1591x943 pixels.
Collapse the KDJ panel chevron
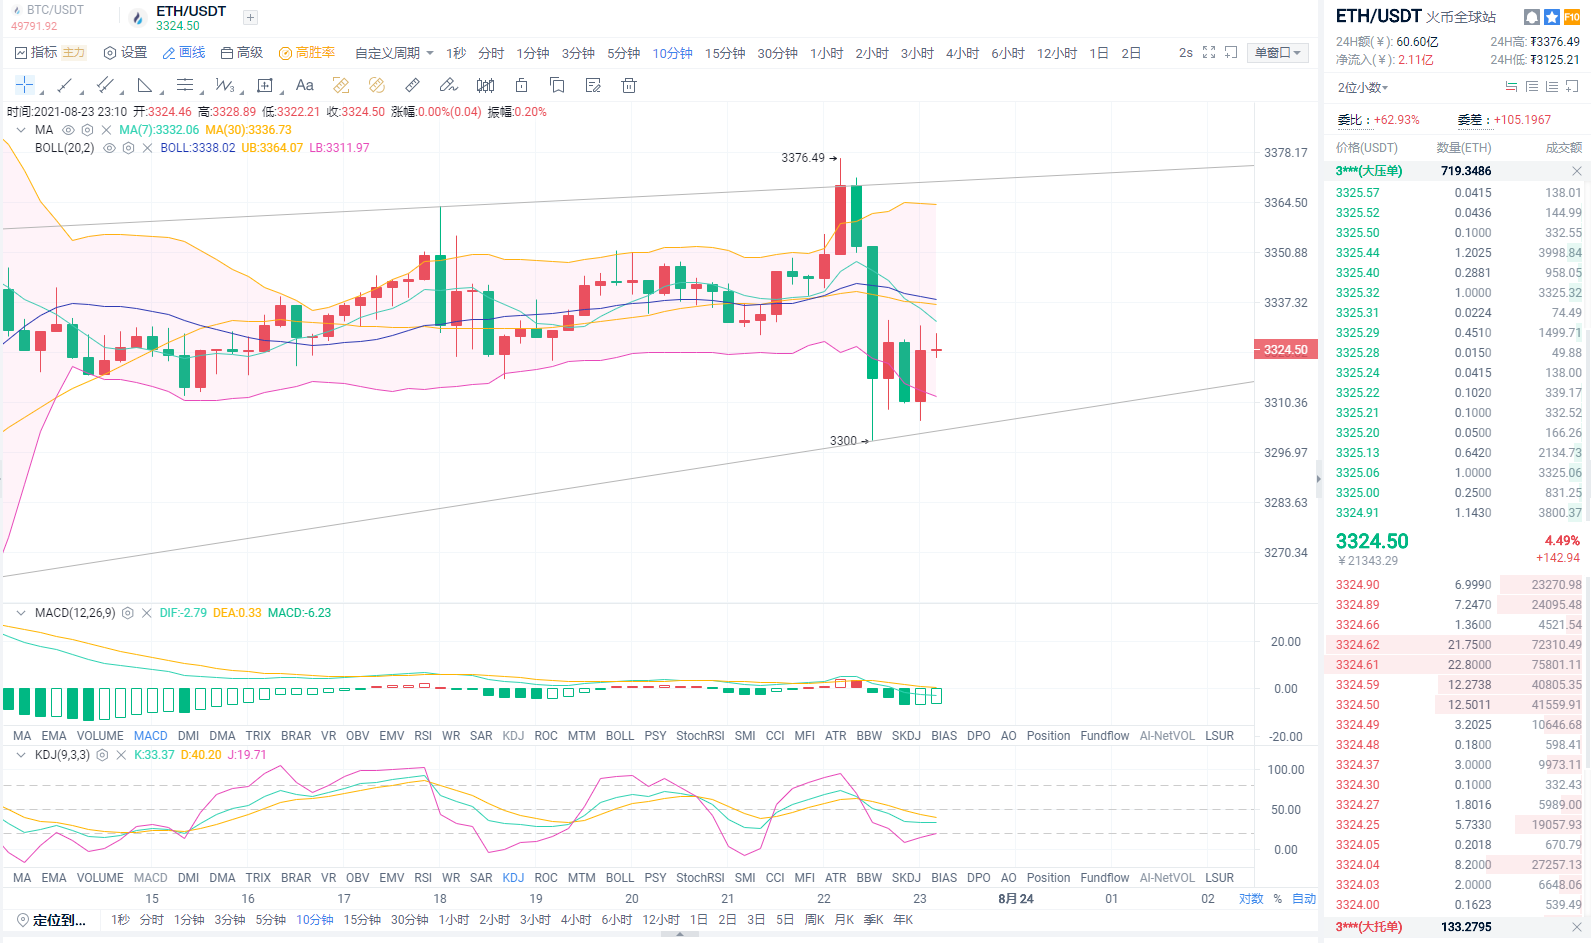pyautogui.click(x=21, y=755)
